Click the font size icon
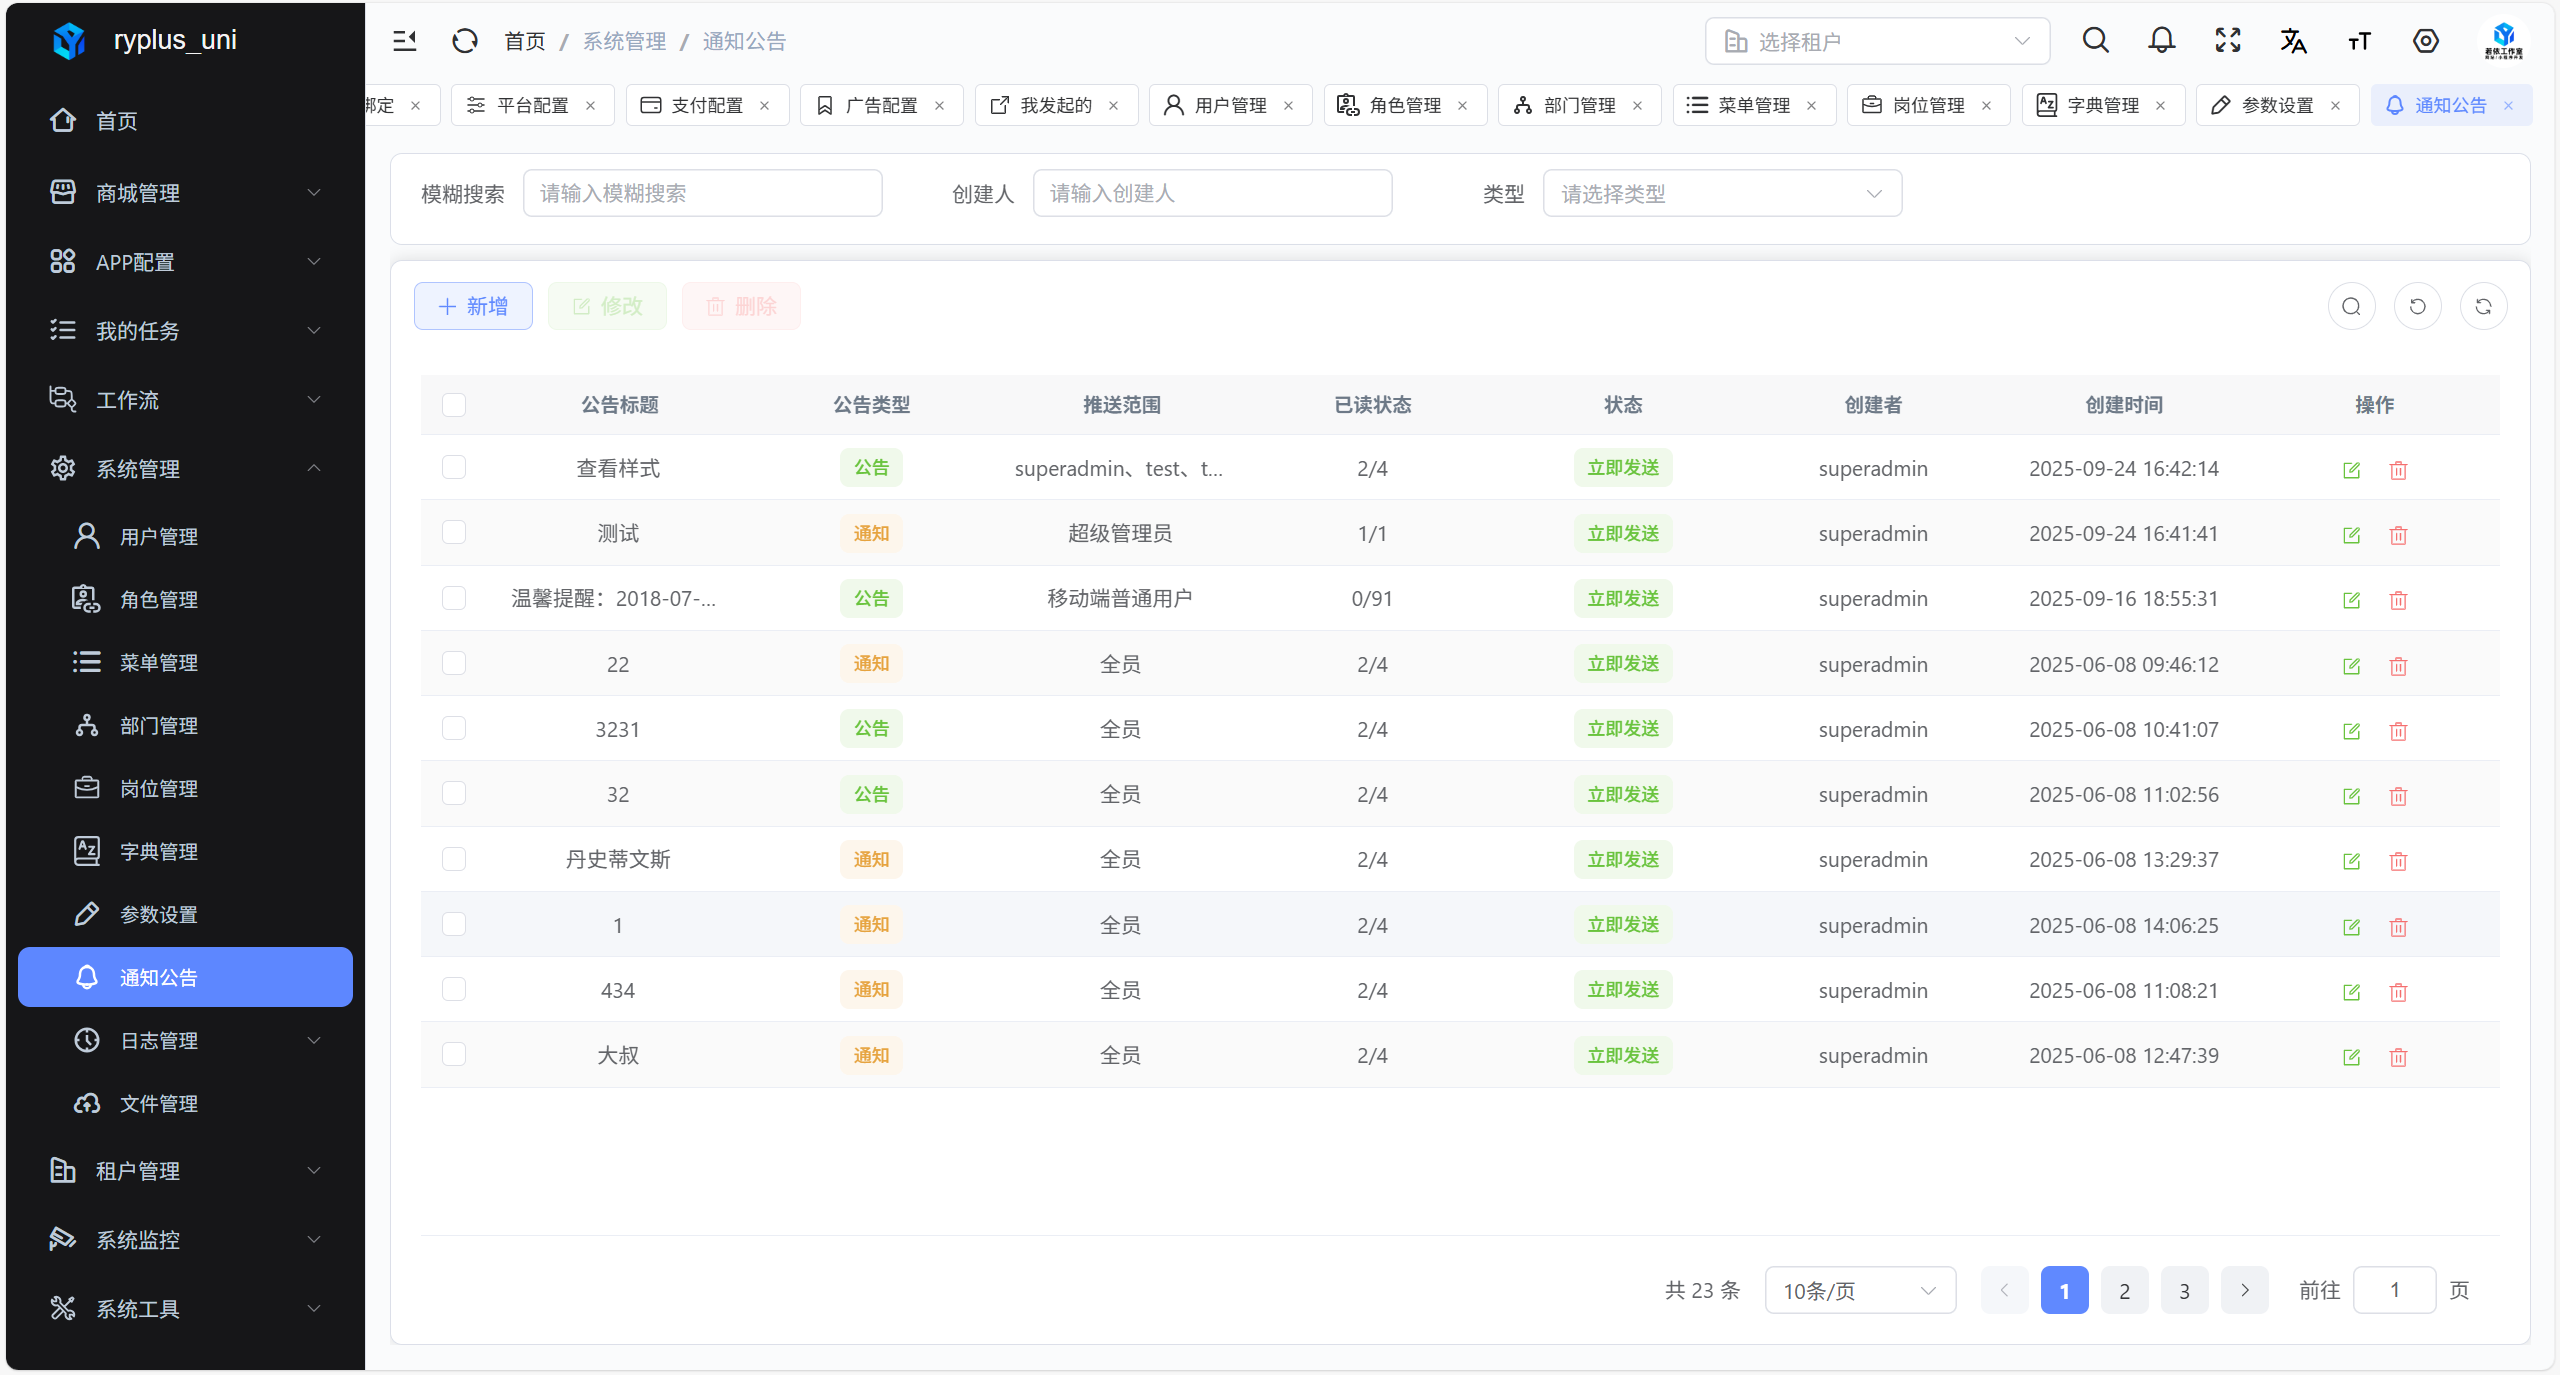The width and height of the screenshot is (2560, 1375). (2359, 41)
